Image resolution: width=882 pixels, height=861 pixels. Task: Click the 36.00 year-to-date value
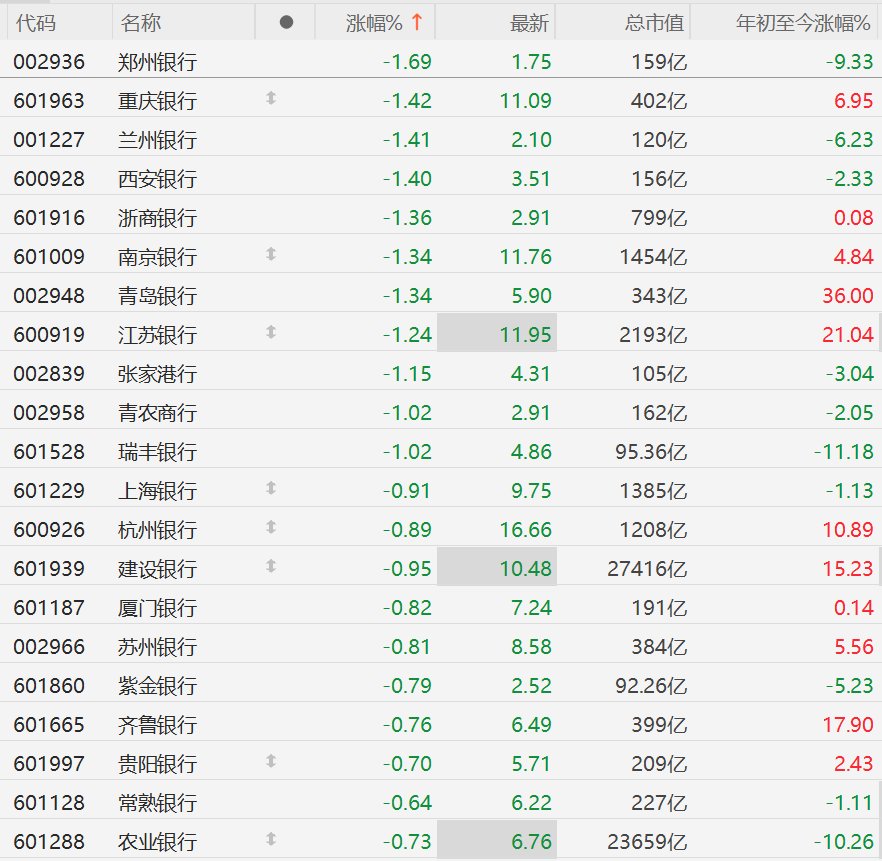pos(848,296)
